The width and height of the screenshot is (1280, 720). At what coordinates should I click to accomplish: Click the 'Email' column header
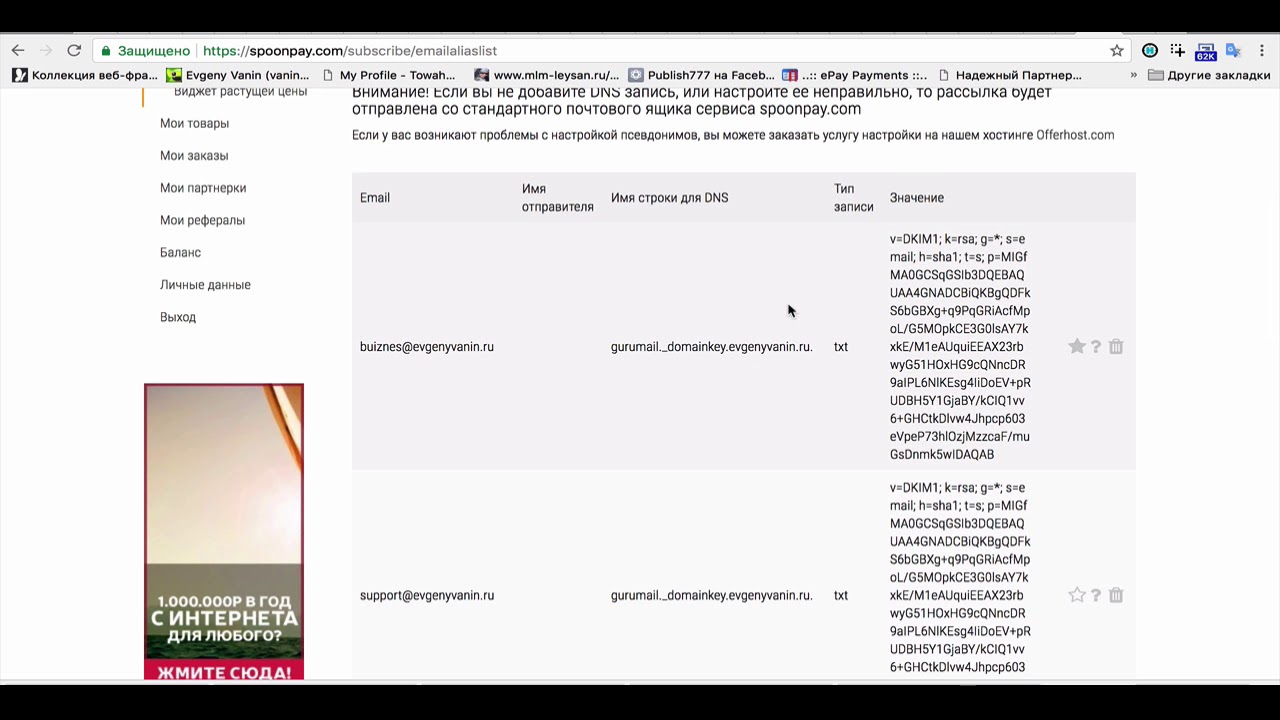(375, 198)
